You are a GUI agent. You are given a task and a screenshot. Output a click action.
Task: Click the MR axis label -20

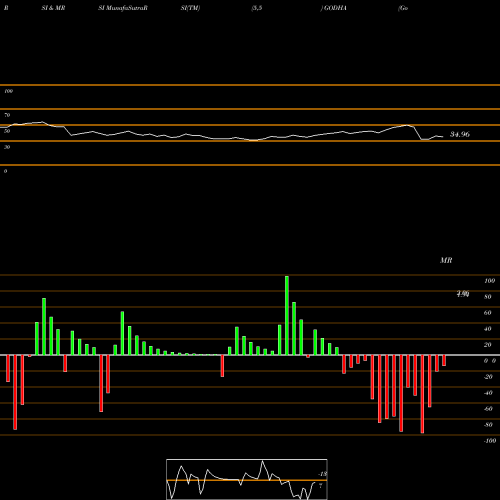pos(488,377)
